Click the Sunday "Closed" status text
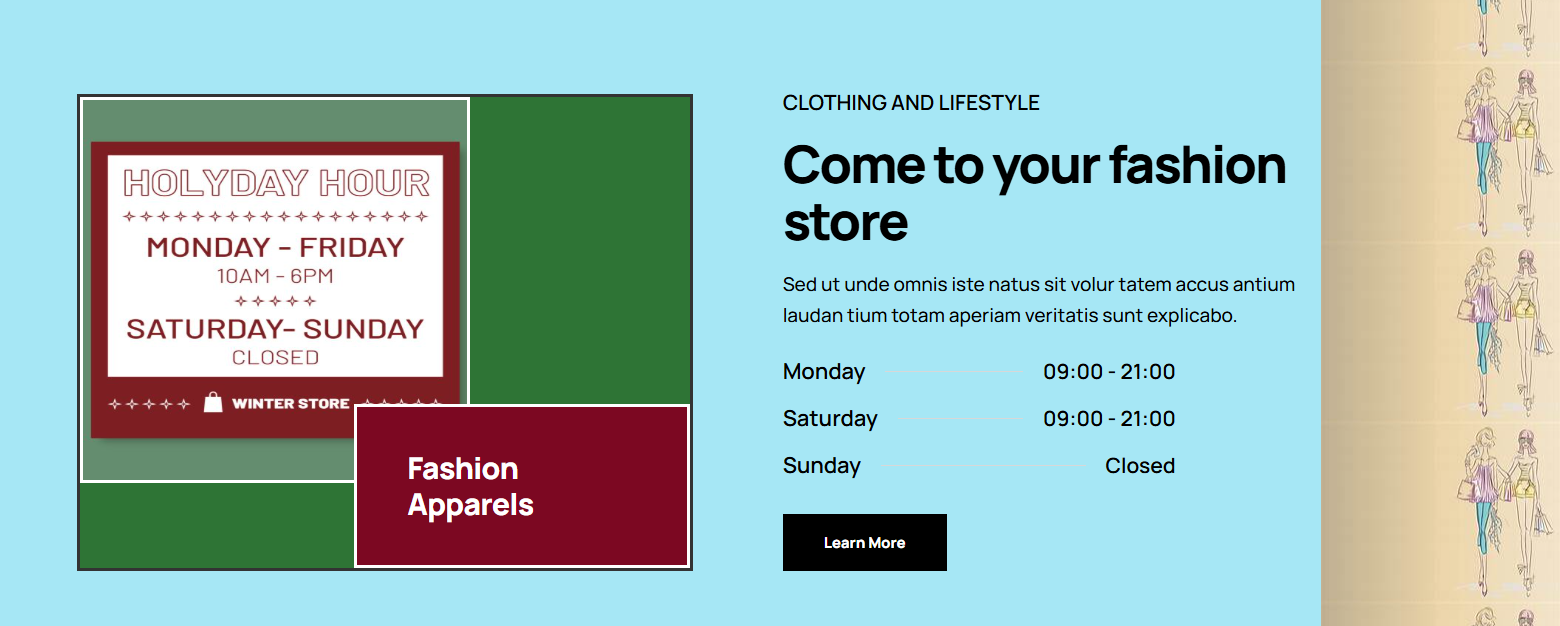 (x=1139, y=466)
